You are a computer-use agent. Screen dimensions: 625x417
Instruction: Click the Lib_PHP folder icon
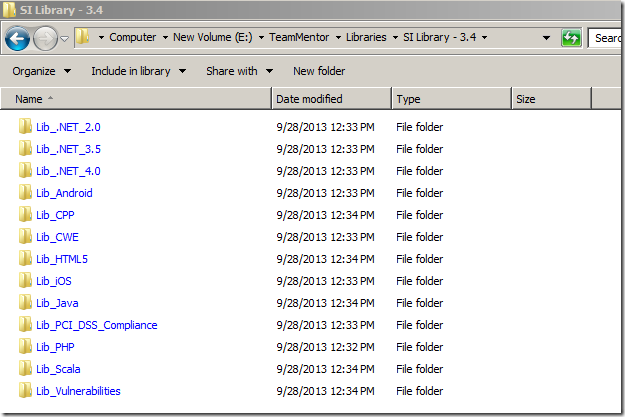point(25,347)
